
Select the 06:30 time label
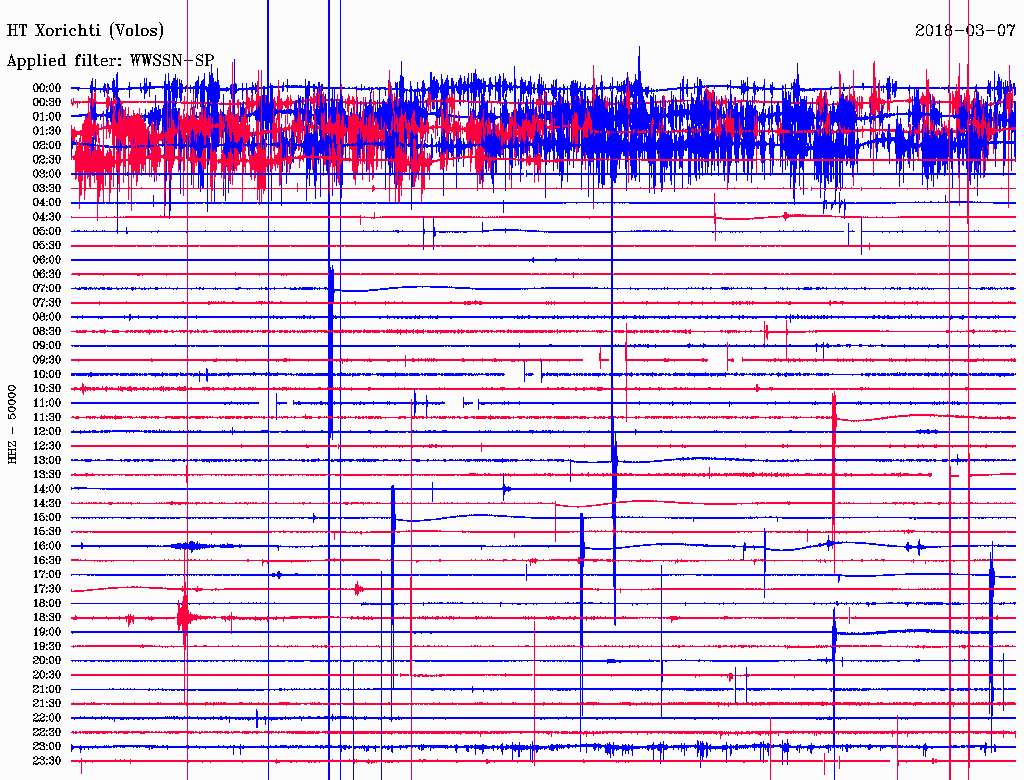(x=47, y=274)
